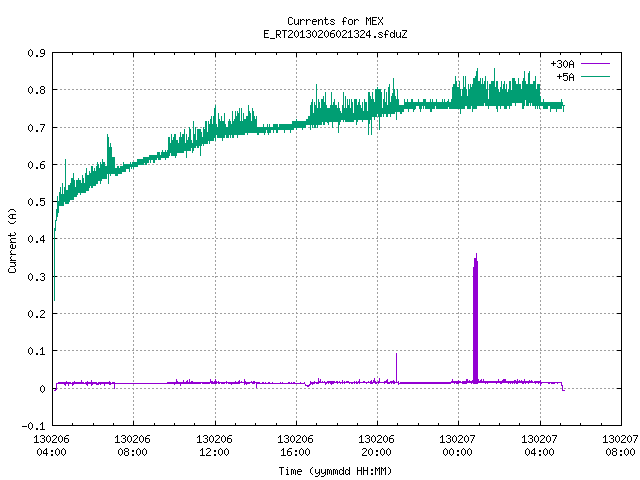640x480 pixels.
Task: Click the 130207 04:00 time tick label
Action: pos(539,446)
